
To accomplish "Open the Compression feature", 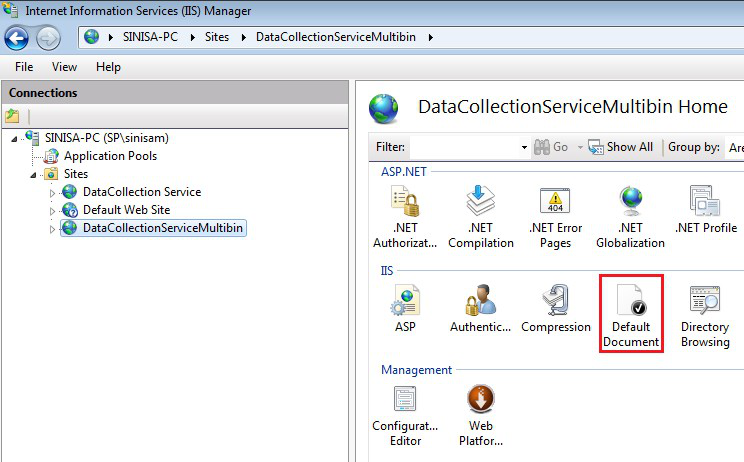I will pos(556,308).
